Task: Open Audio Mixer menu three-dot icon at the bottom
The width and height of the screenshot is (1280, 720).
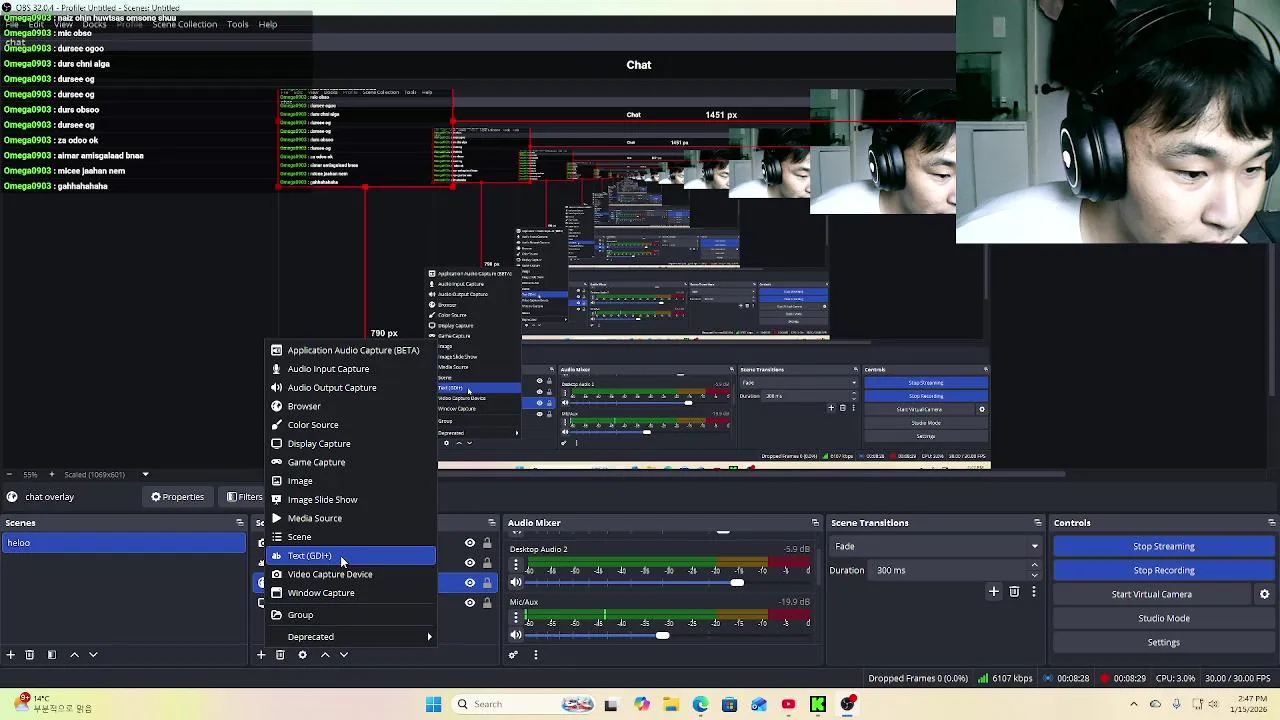Action: [x=535, y=655]
